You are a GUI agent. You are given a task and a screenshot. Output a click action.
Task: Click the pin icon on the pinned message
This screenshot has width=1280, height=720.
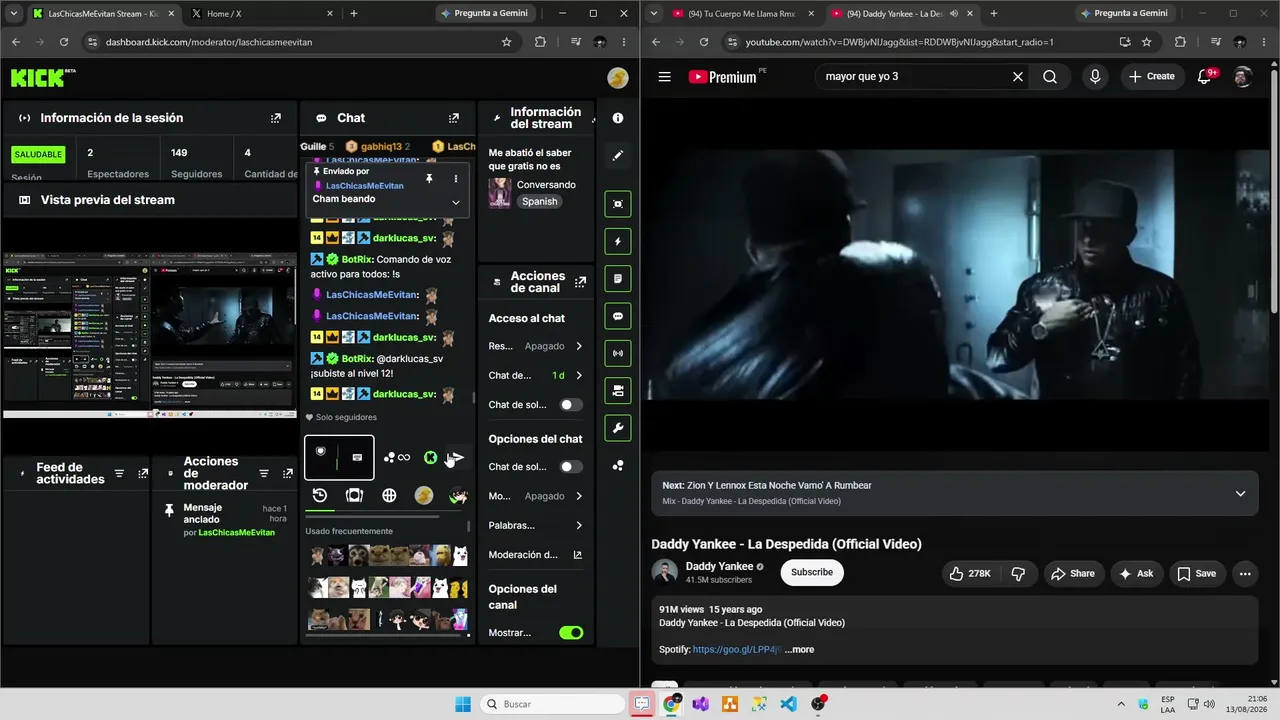(429, 178)
